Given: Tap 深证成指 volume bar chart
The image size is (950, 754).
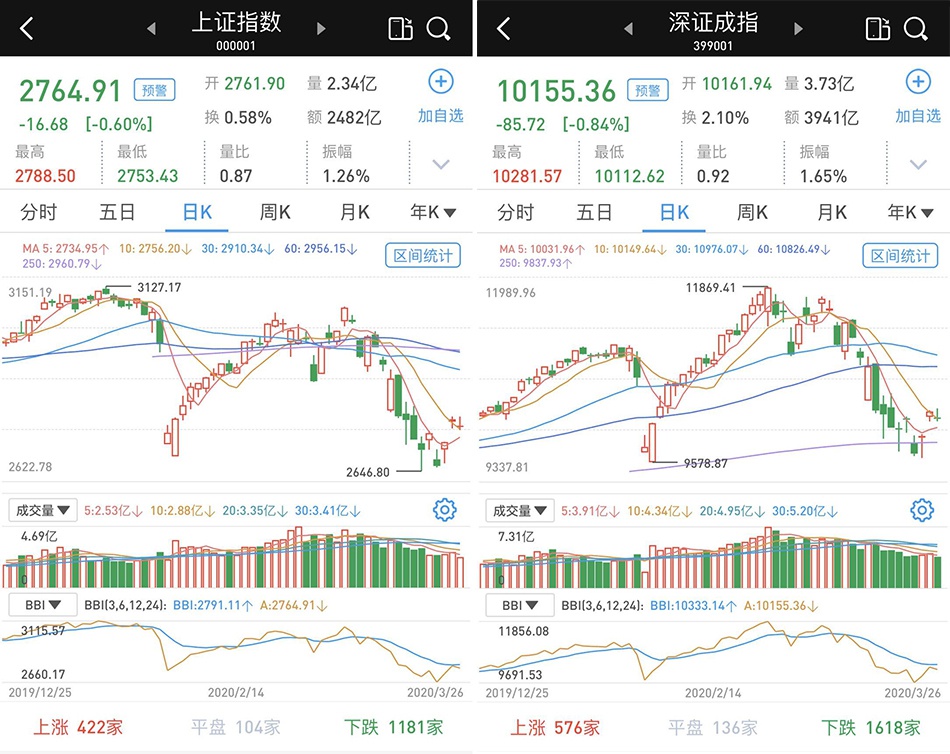Looking at the screenshot, I should (x=711, y=558).
